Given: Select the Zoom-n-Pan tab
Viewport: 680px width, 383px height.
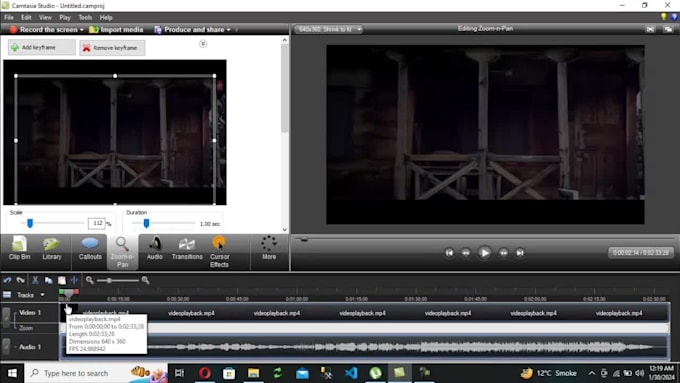Looking at the screenshot, I should tap(122, 252).
